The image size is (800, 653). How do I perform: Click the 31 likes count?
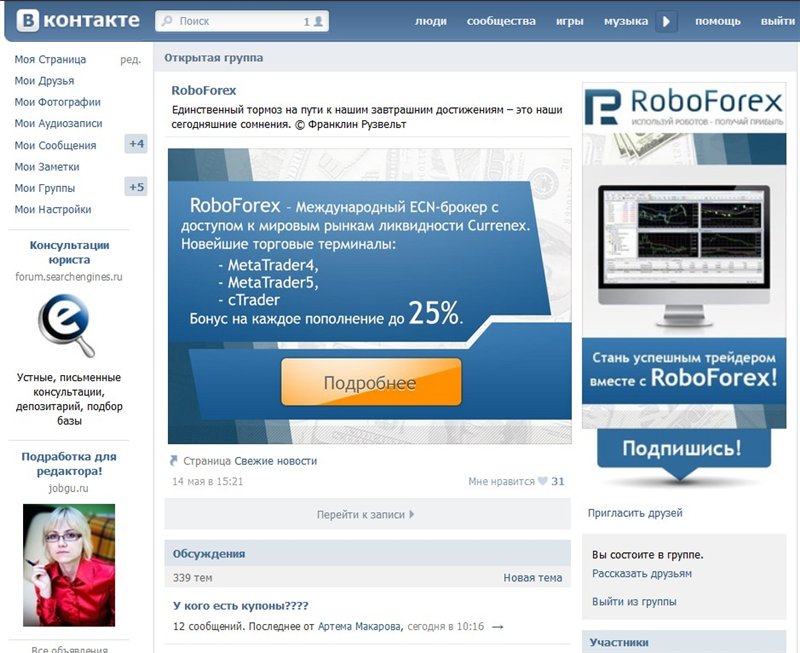coord(558,481)
